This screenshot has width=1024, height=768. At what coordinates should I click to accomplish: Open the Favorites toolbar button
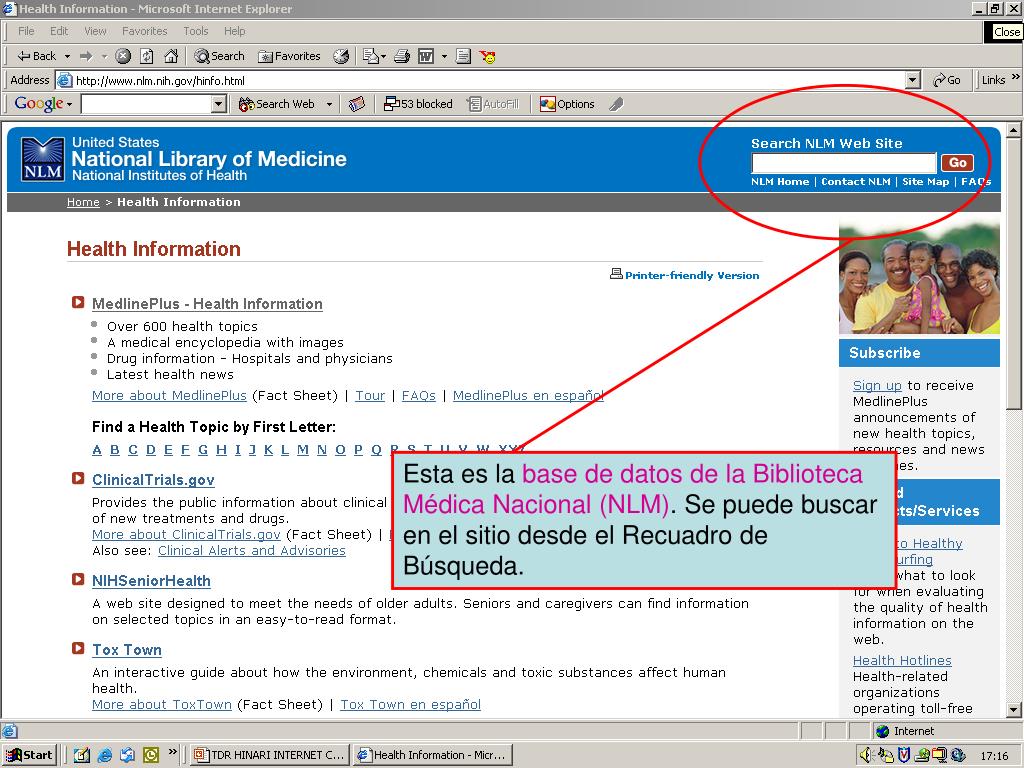(289, 56)
